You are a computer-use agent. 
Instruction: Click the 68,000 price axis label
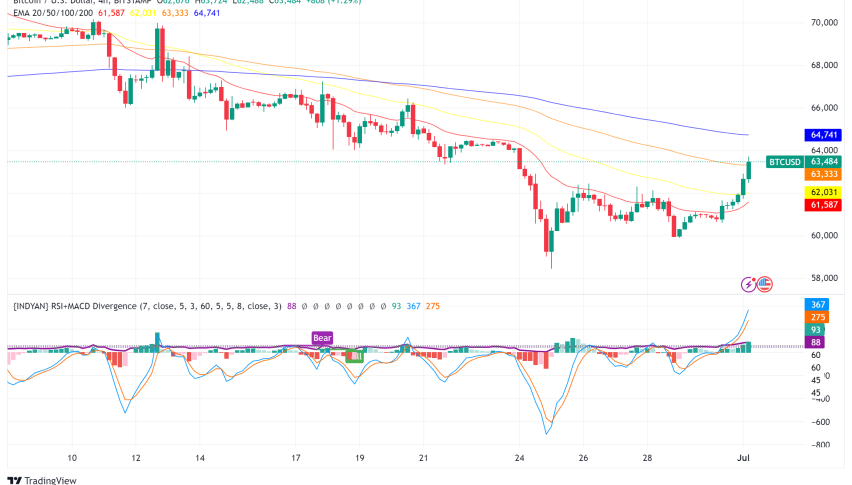[824, 65]
